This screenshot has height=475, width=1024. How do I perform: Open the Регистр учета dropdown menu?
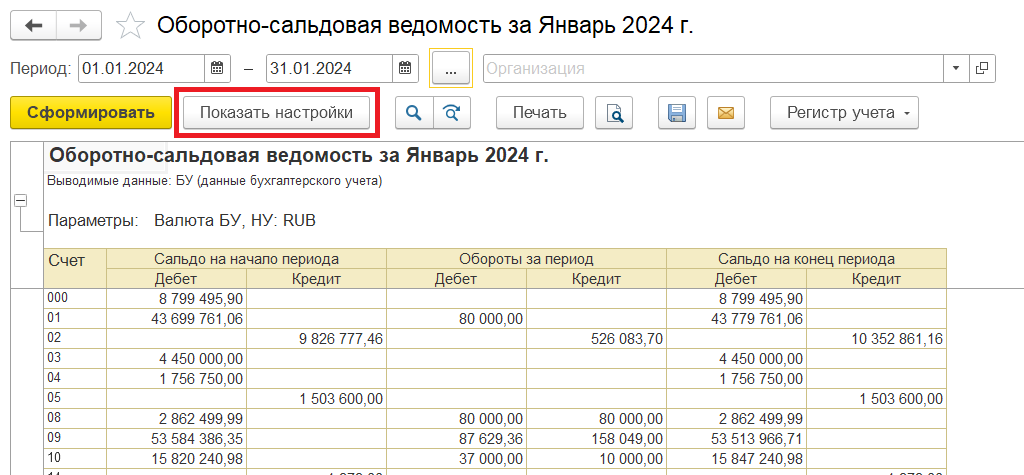[845, 113]
